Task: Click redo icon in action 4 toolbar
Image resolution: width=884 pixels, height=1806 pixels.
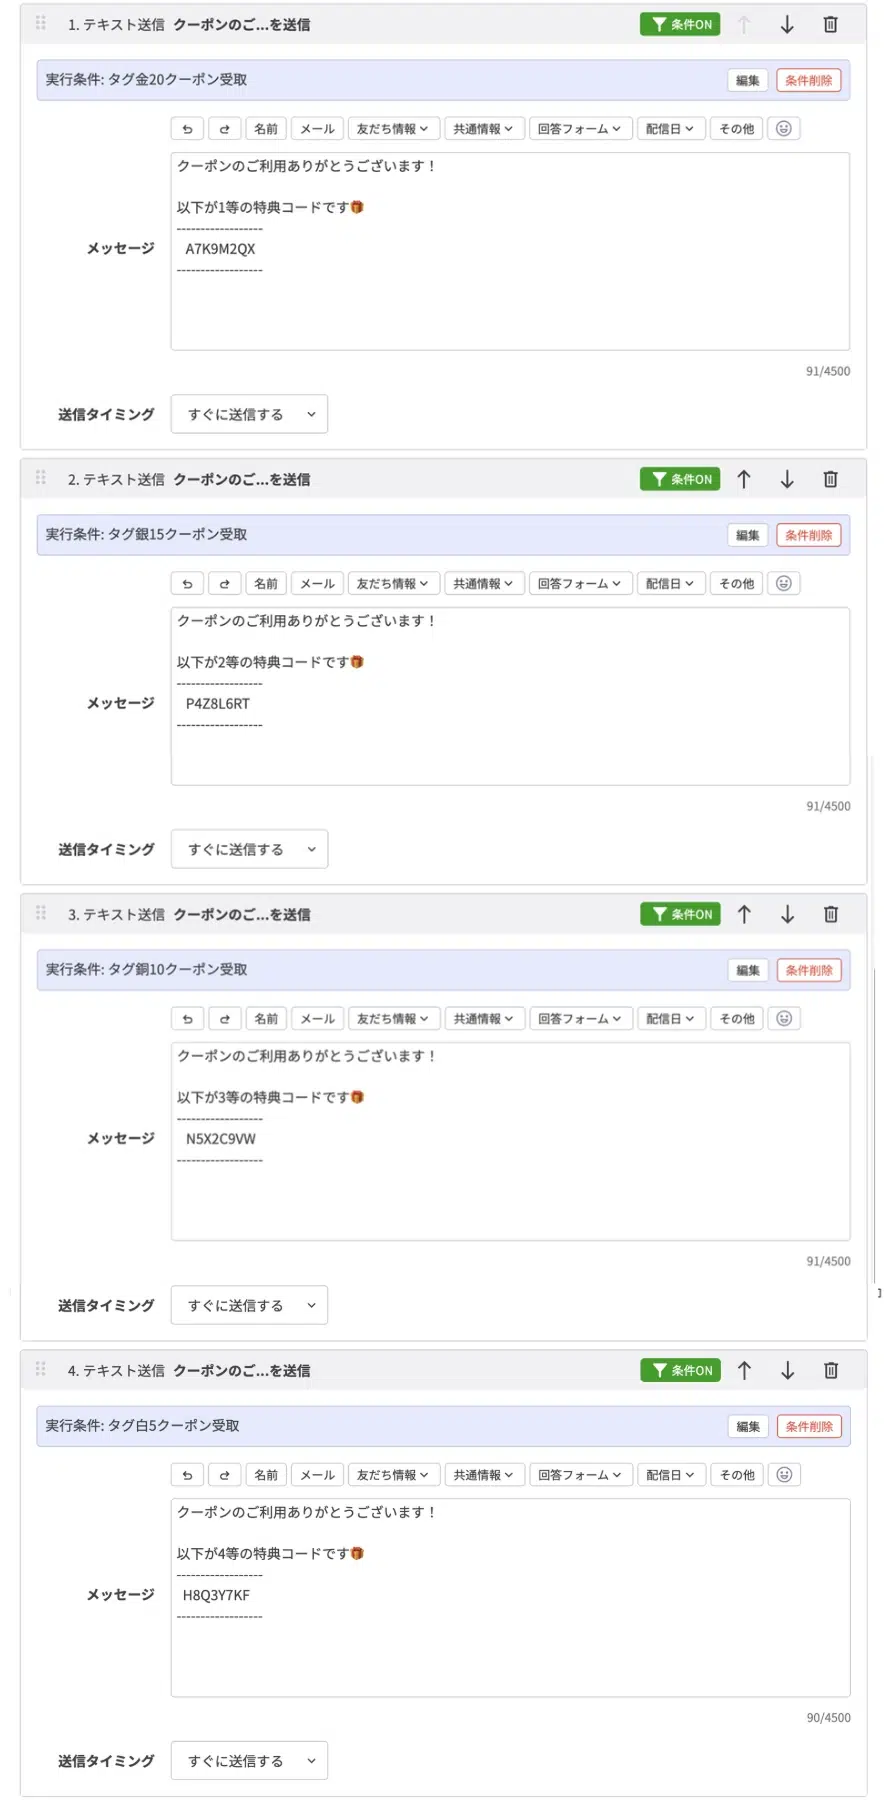Action: [224, 1475]
